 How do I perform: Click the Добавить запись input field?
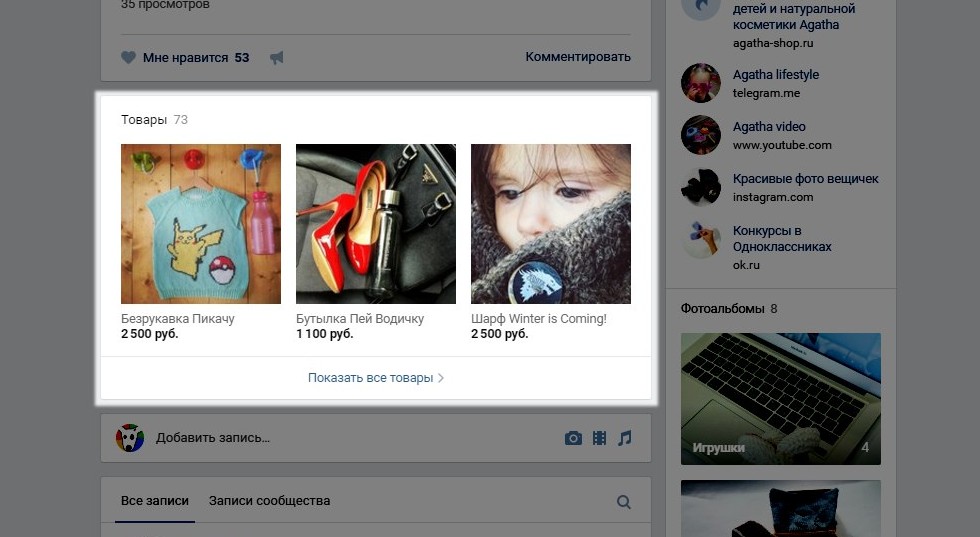pos(350,438)
